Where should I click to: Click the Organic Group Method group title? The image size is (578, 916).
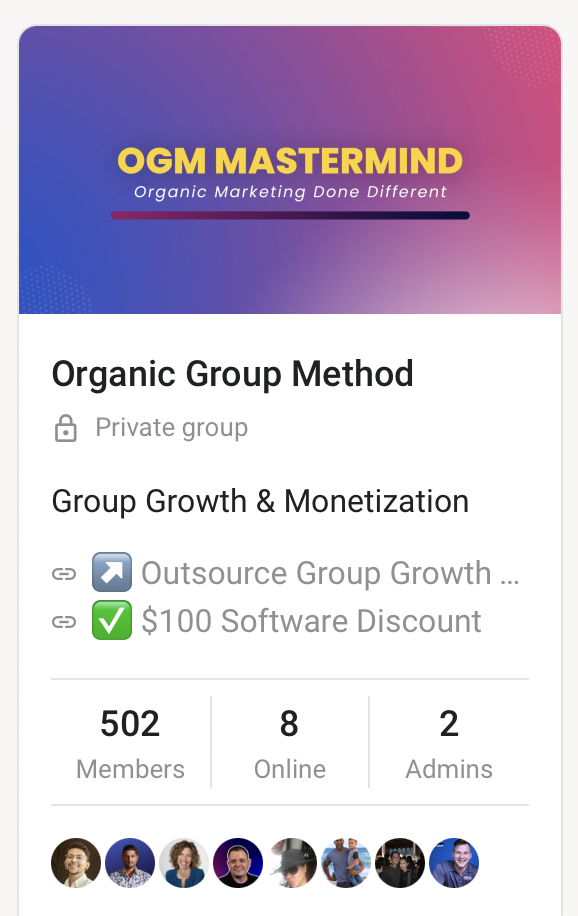tap(232, 374)
